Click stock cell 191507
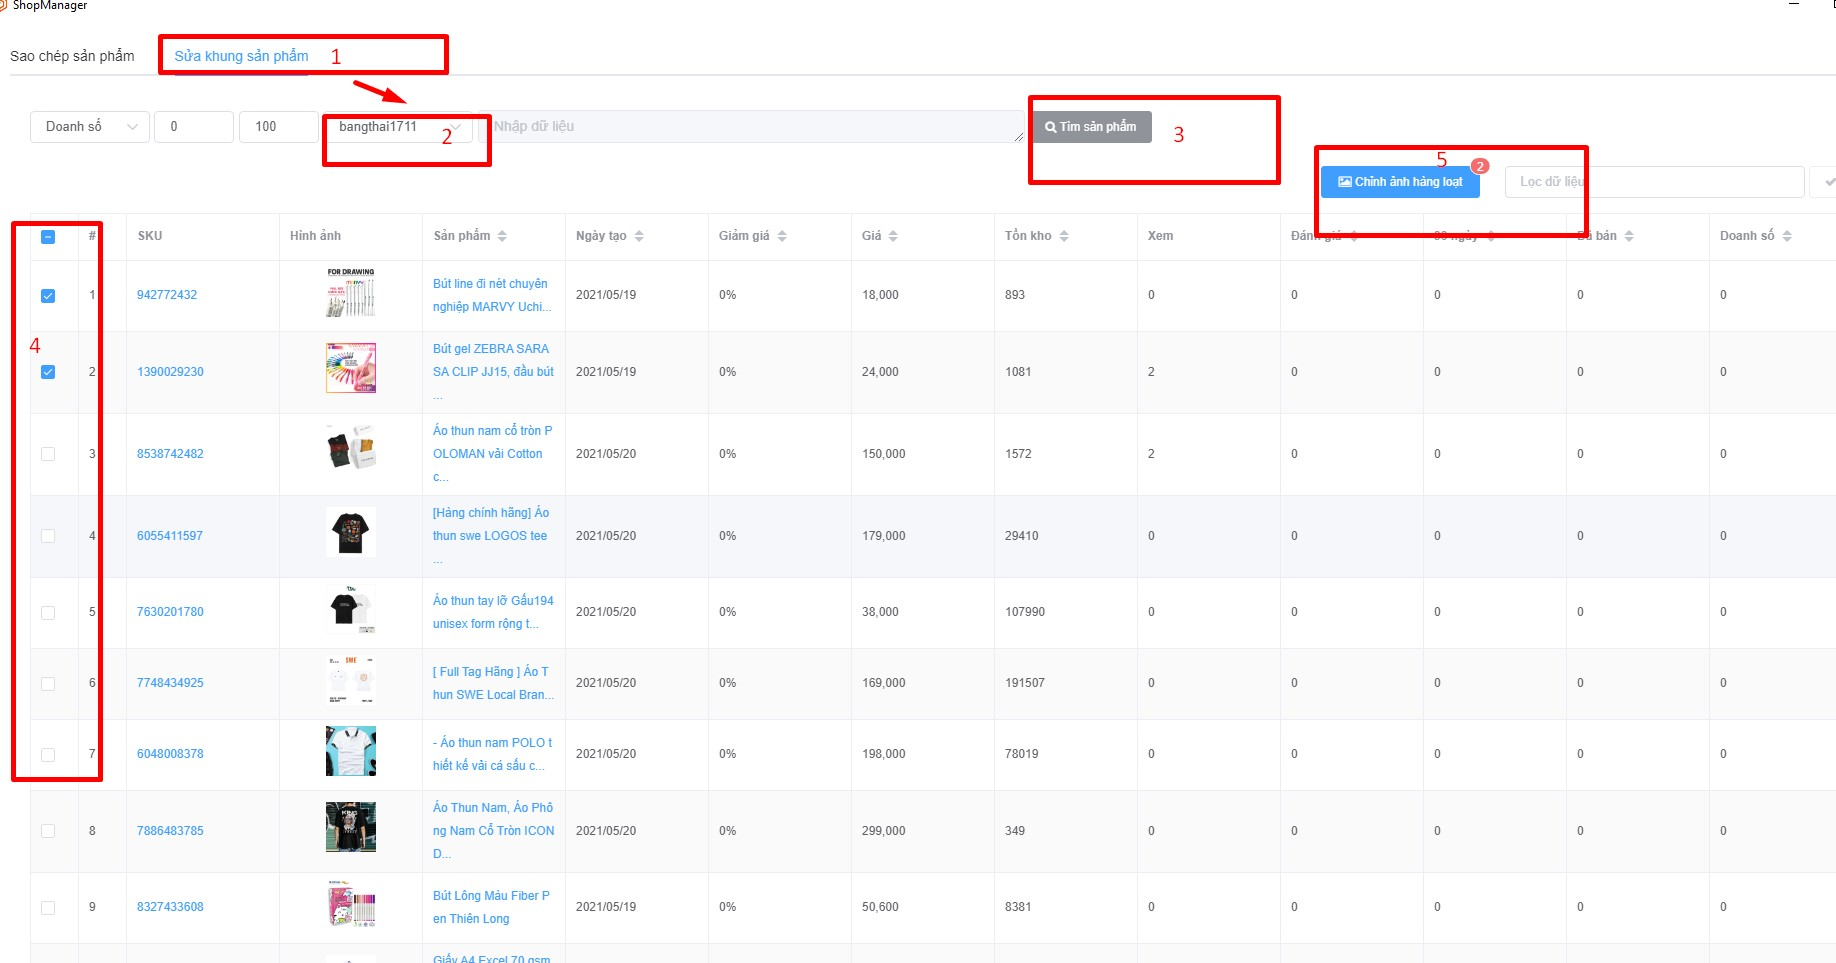Image resolution: width=1836 pixels, height=963 pixels. click(1025, 683)
